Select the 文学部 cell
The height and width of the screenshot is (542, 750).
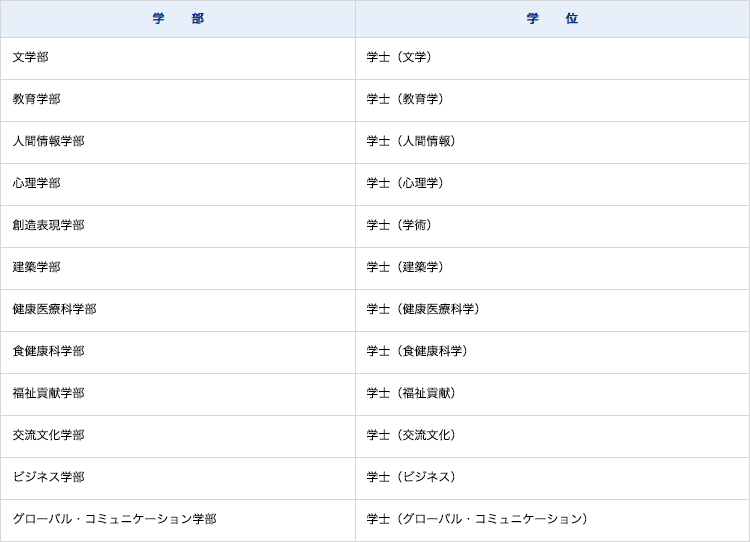tap(31, 58)
